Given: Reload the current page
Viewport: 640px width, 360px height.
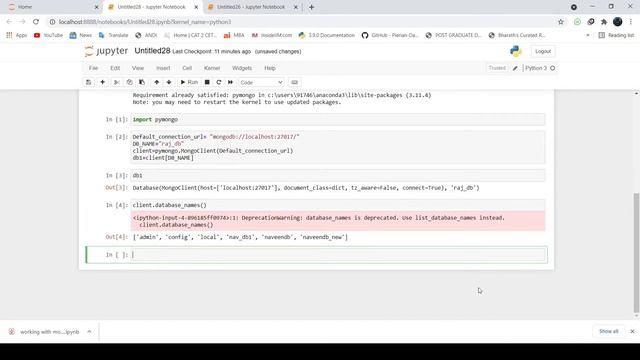Looking at the screenshot, I should [x=36, y=22].
